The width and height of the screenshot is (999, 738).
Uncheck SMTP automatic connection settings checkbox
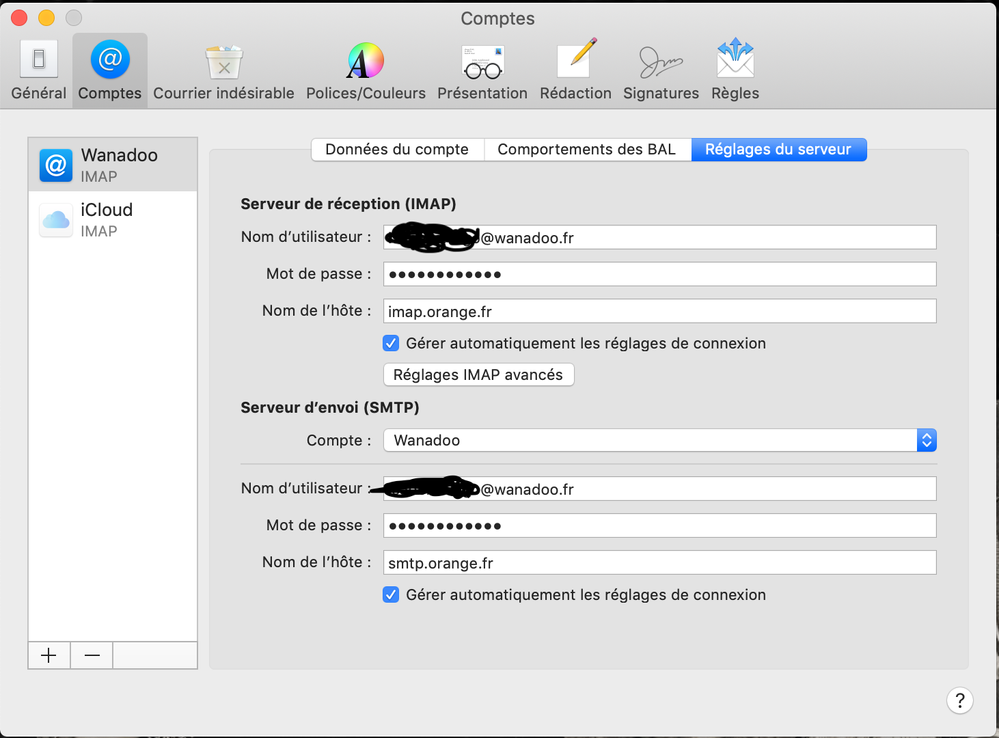pos(391,595)
